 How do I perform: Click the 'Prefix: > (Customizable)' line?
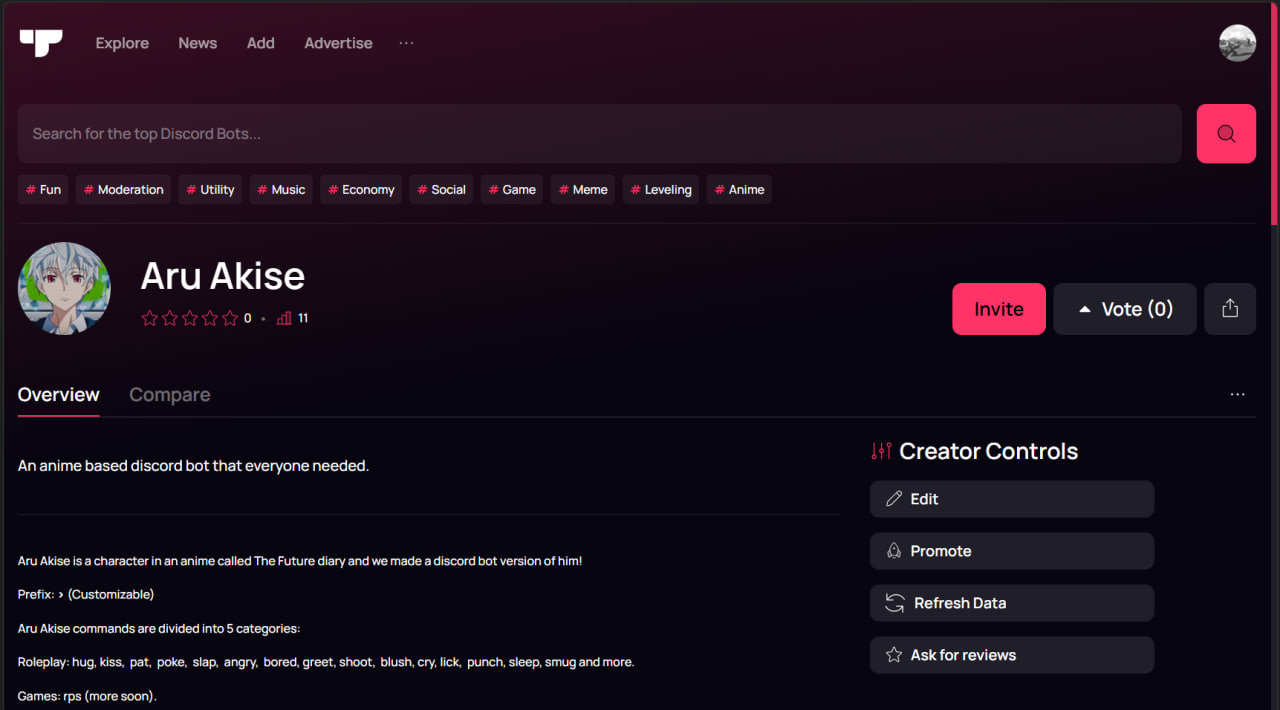[86, 594]
